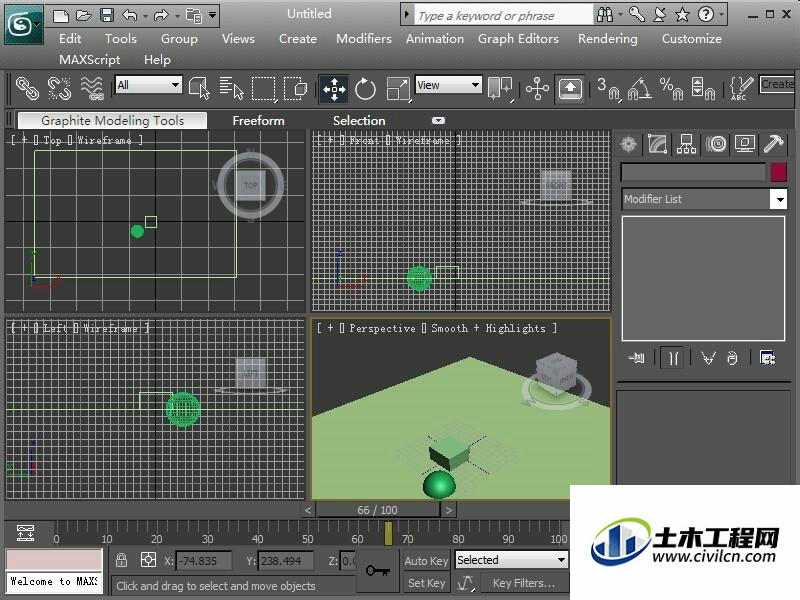Activate Select and Move tool
The width and height of the screenshot is (800, 600).
pos(334,89)
